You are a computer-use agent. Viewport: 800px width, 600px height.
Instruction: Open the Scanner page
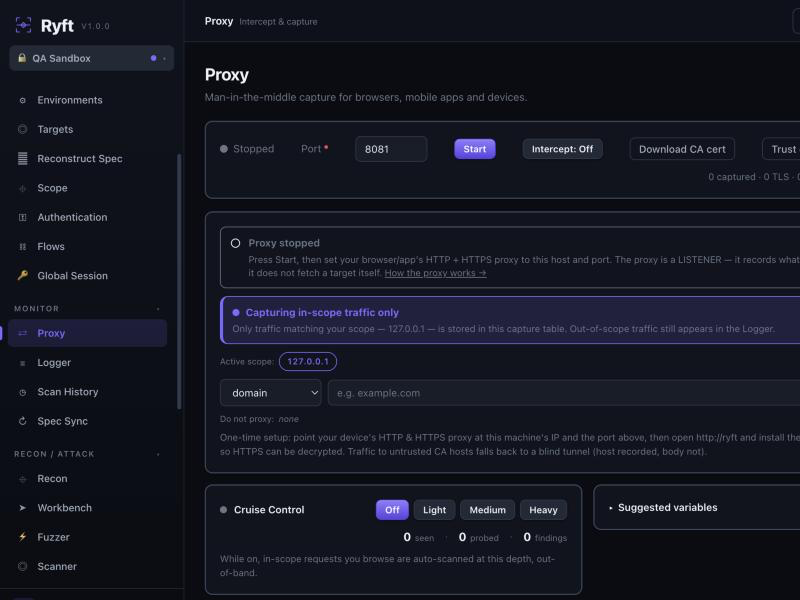pos(87,566)
